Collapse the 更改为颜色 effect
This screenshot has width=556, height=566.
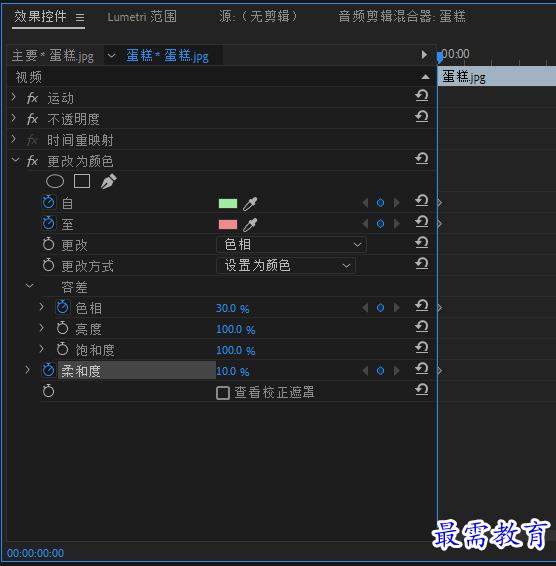tap(15, 160)
